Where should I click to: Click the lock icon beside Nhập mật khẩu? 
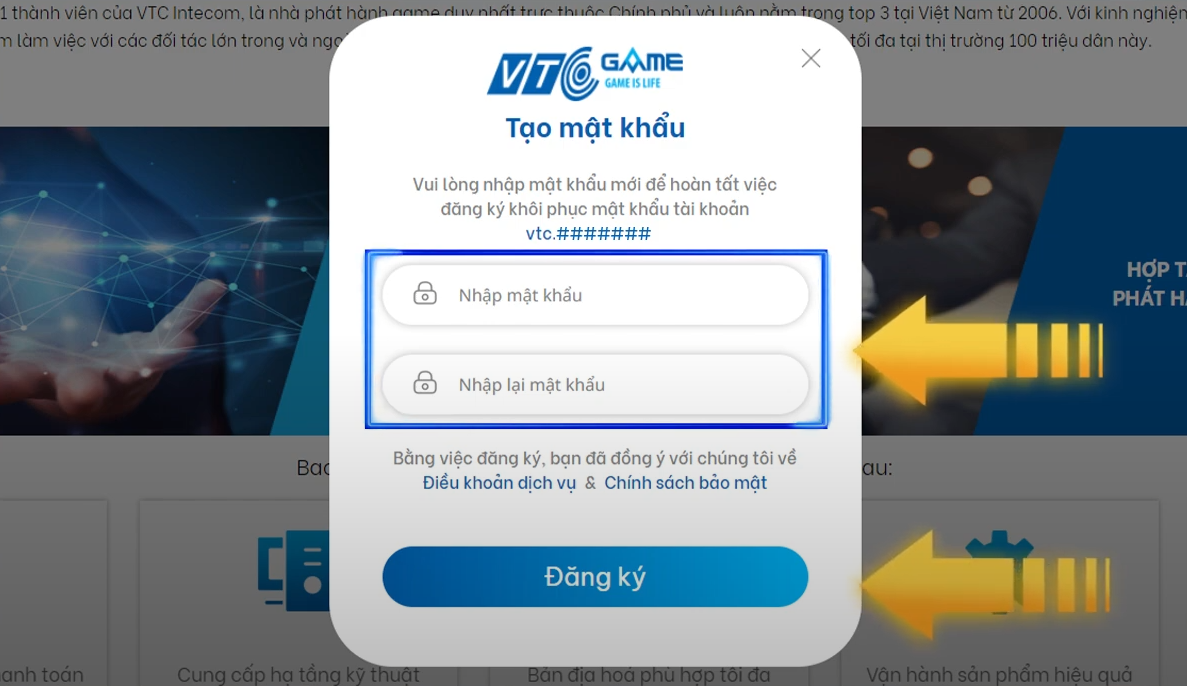pyautogui.click(x=425, y=294)
